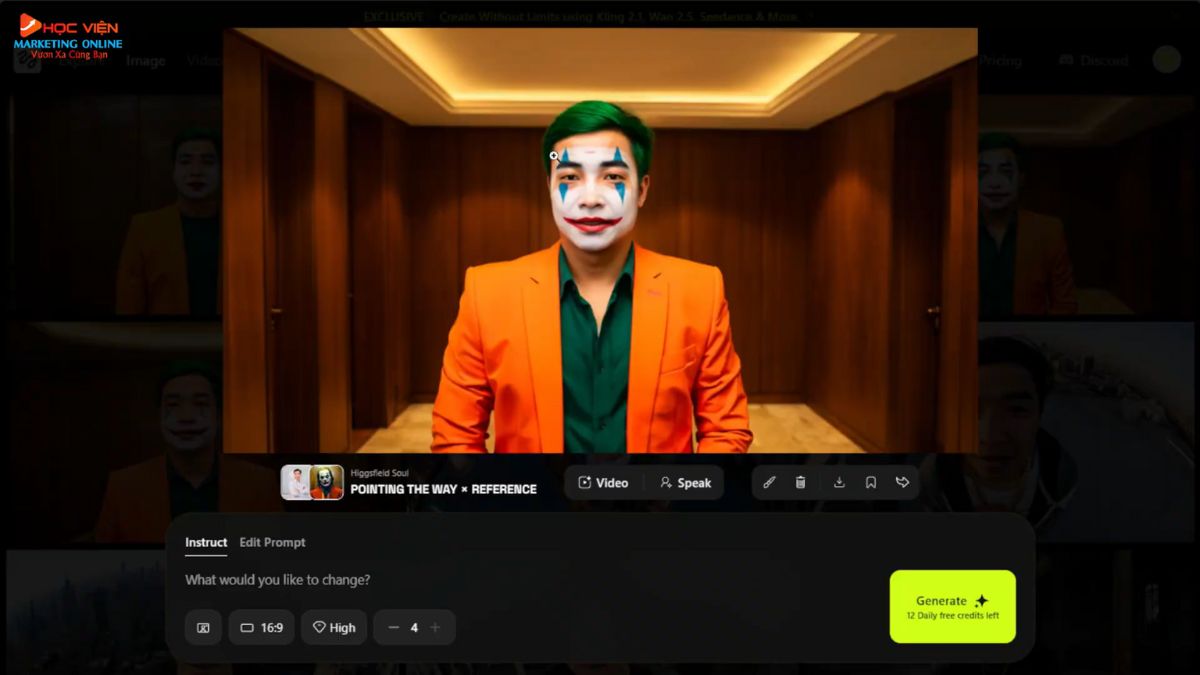The image size is (1200, 675).
Task: Open the image reference upload icon
Action: pos(203,628)
